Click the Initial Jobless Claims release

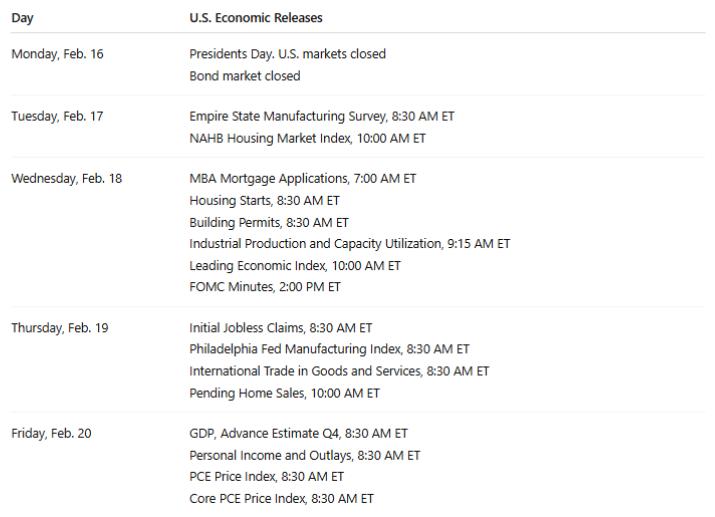tap(282, 328)
